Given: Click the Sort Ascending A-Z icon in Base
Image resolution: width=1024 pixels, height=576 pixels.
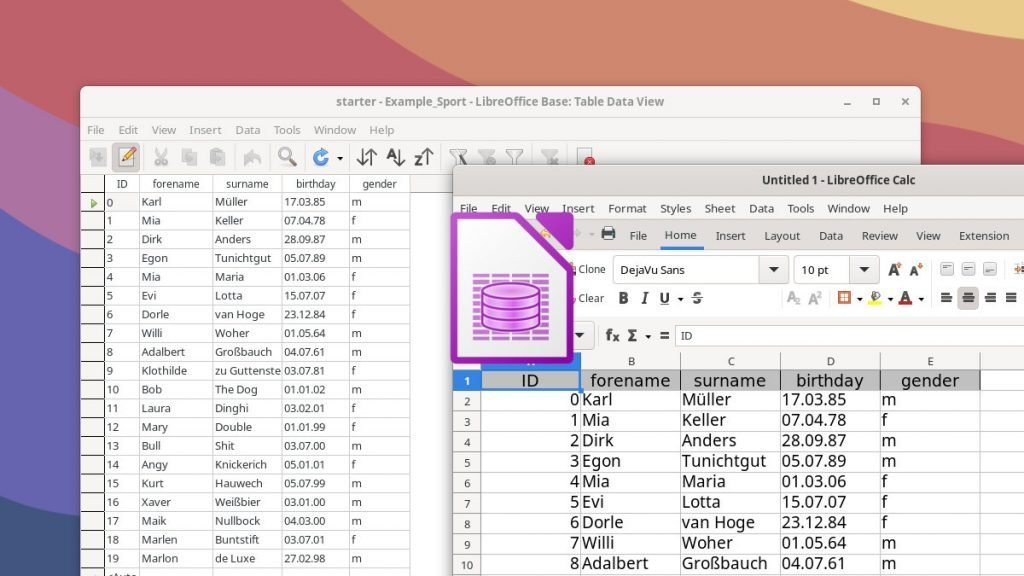Looking at the screenshot, I should (395, 157).
